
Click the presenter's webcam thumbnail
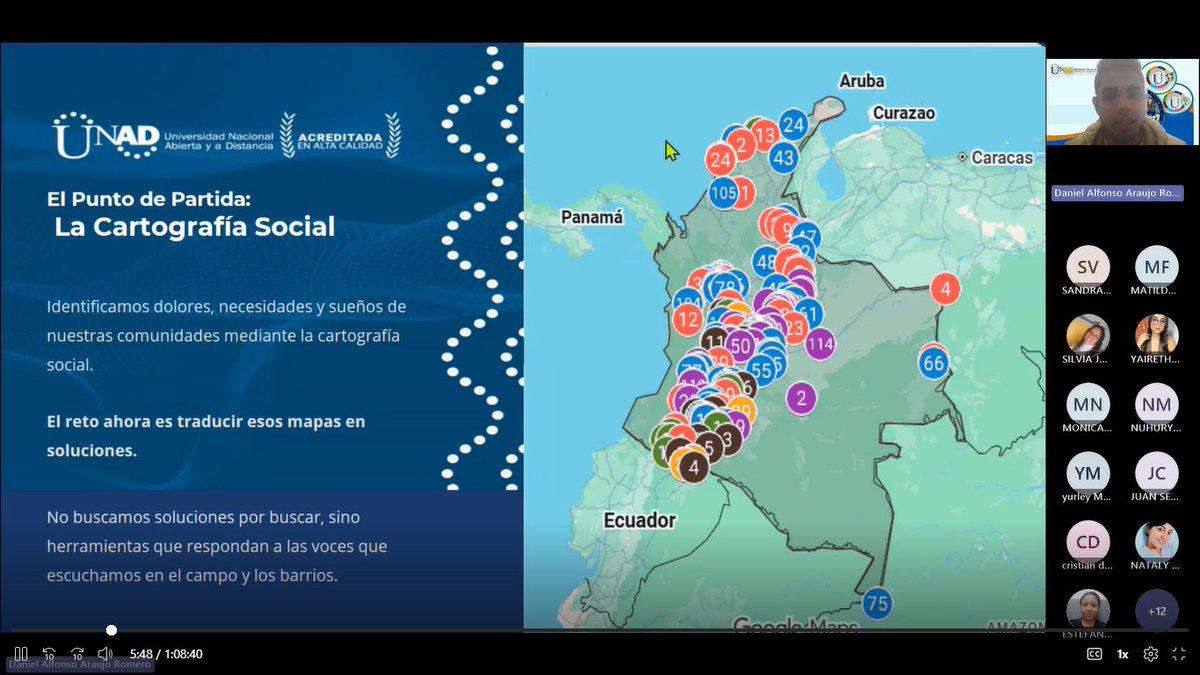[1121, 102]
